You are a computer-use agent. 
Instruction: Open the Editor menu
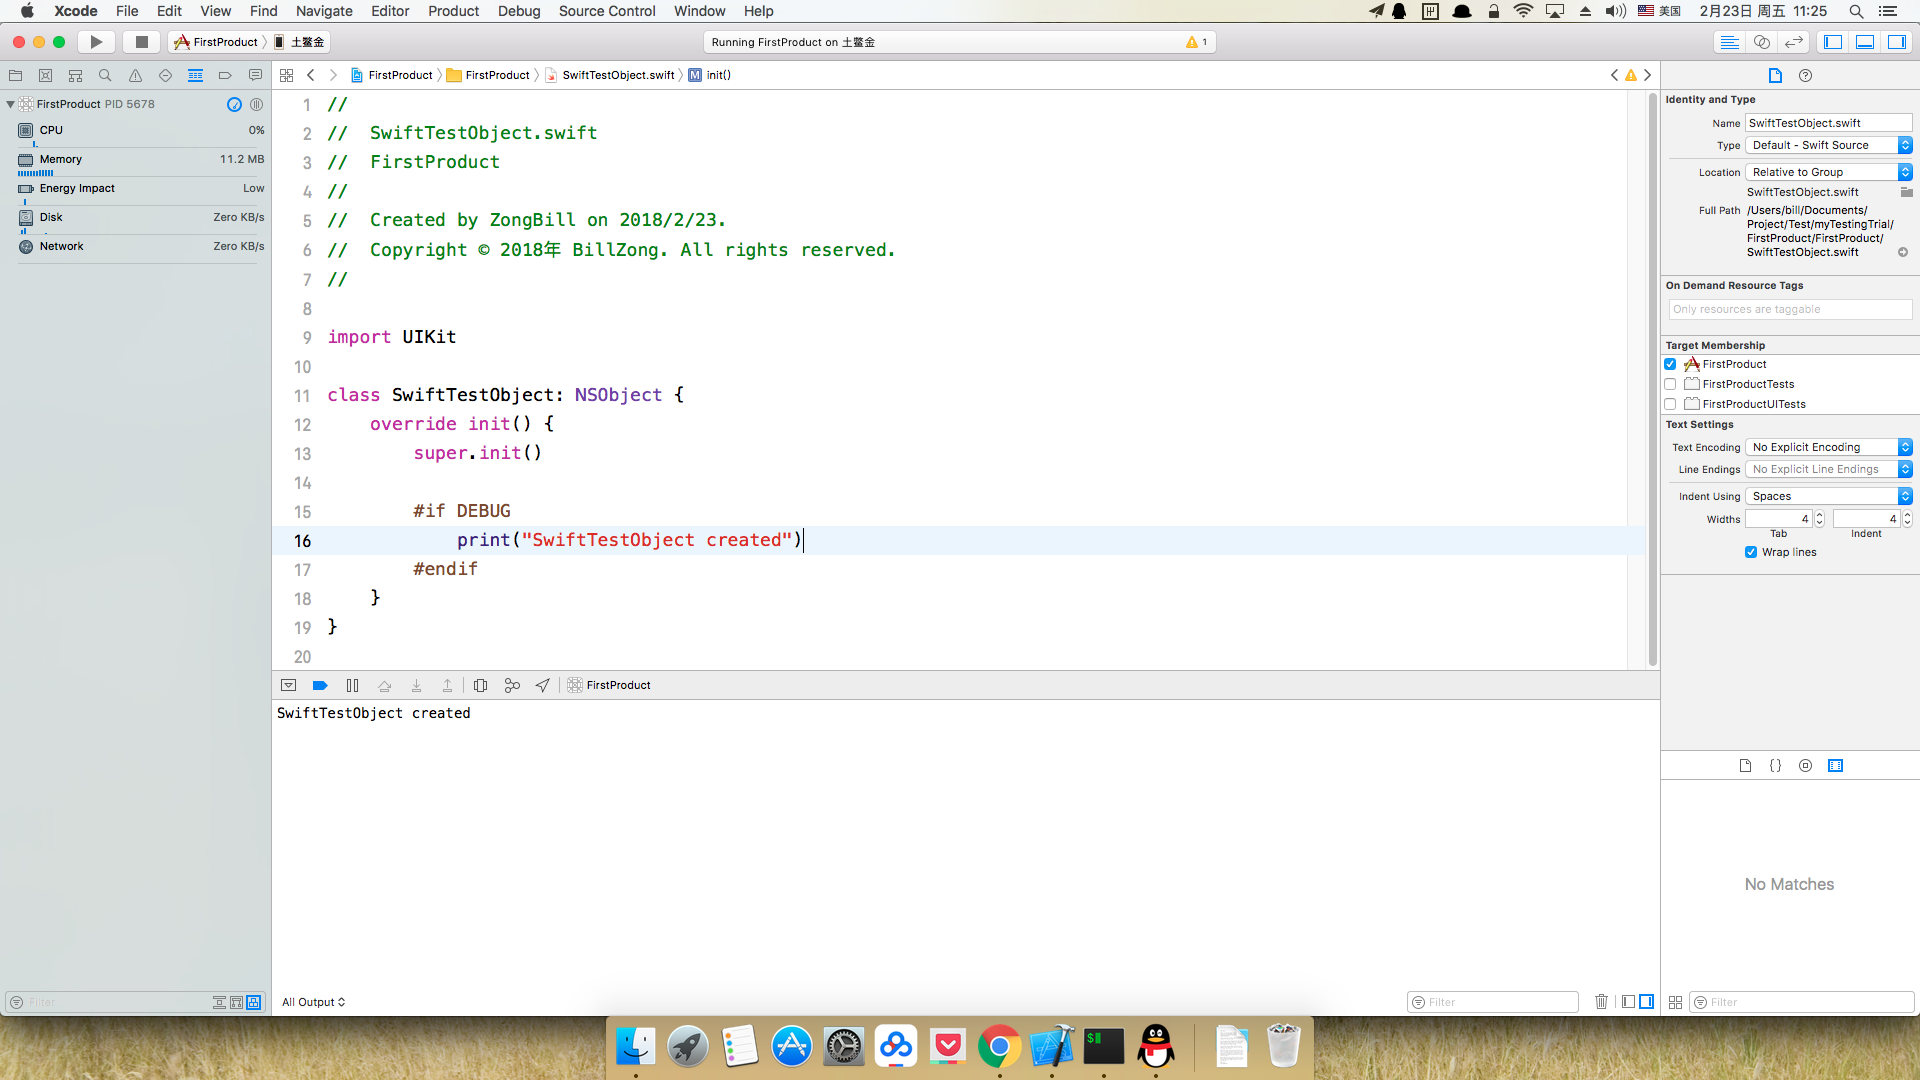pos(389,11)
